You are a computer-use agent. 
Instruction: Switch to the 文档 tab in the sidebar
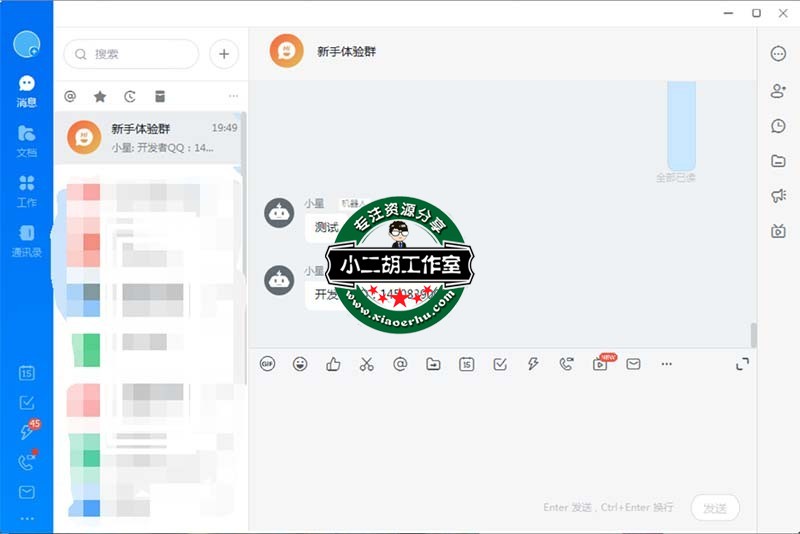[x=27, y=141]
